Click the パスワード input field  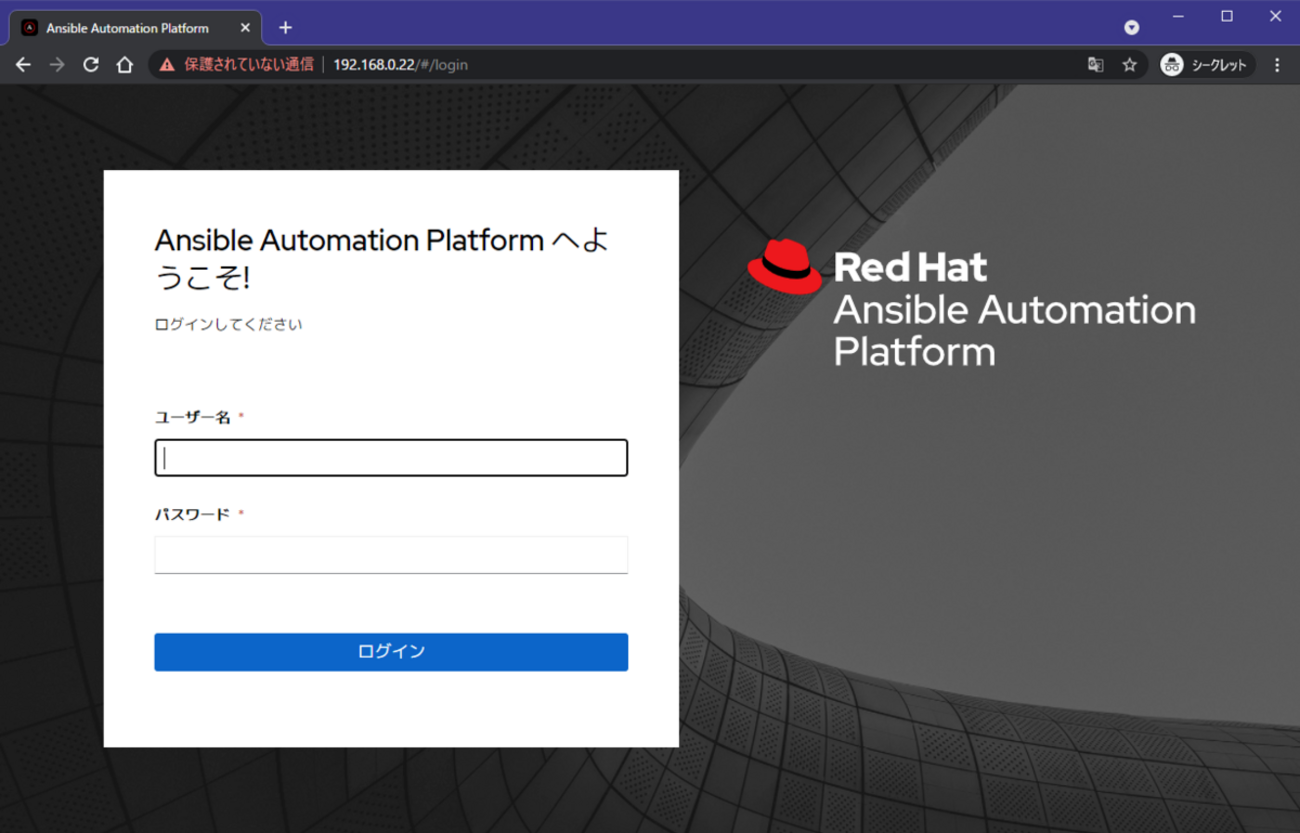pos(391,555)
